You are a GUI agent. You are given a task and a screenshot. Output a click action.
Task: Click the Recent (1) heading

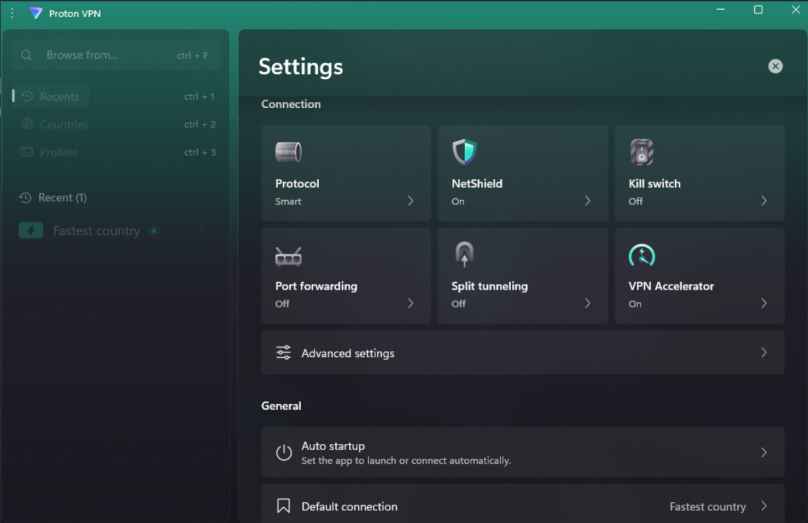(62, 197)
